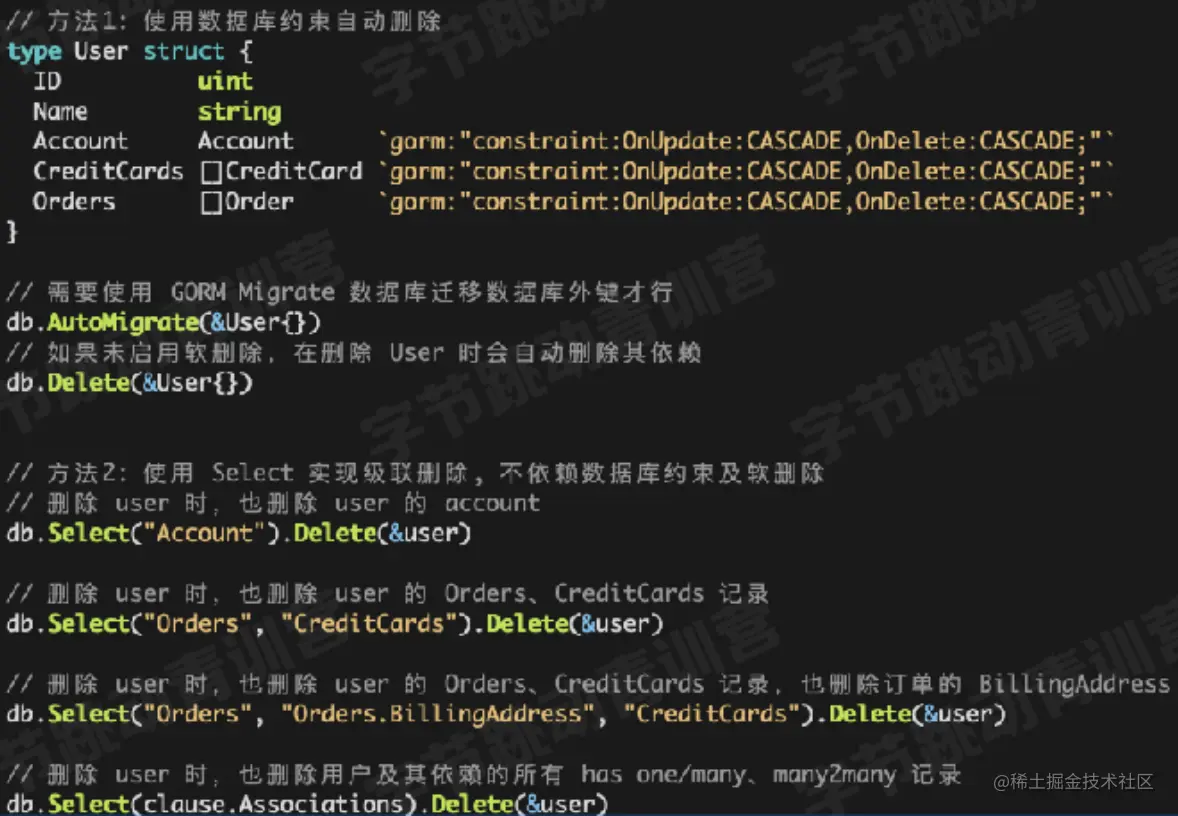This screenshot has height=816, width=1178.
Task: Click the GORM Migrate comment line
Action: coord(340,292)
